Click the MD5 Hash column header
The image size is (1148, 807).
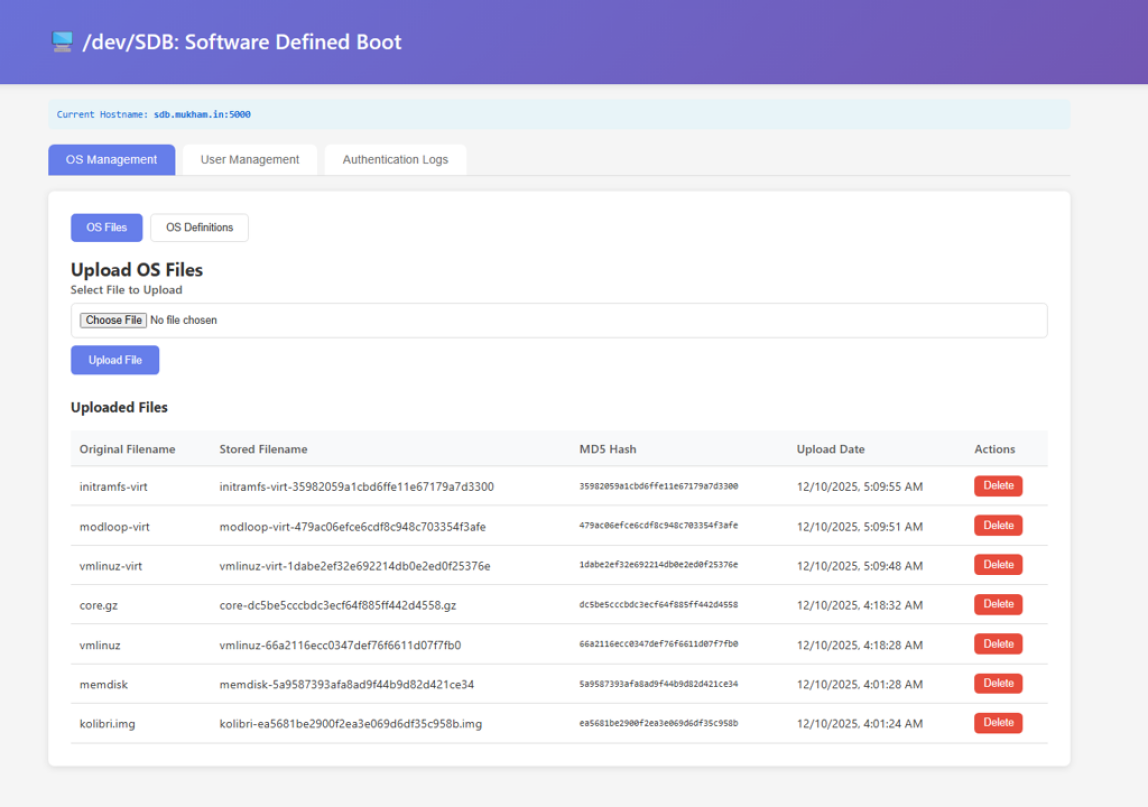(x=607, y=449)
